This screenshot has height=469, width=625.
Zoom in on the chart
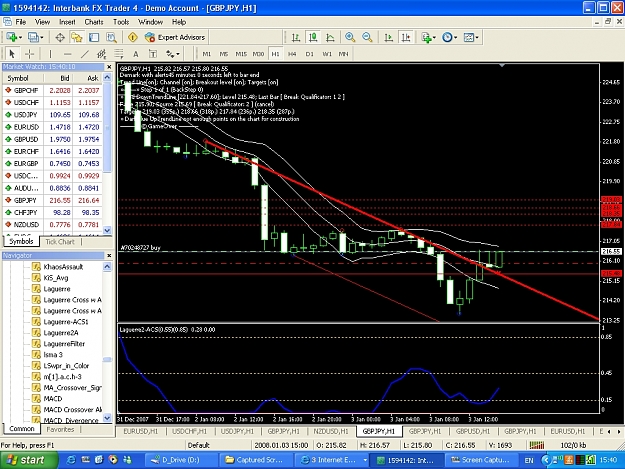pyautogui.click(x=350, y=37)
